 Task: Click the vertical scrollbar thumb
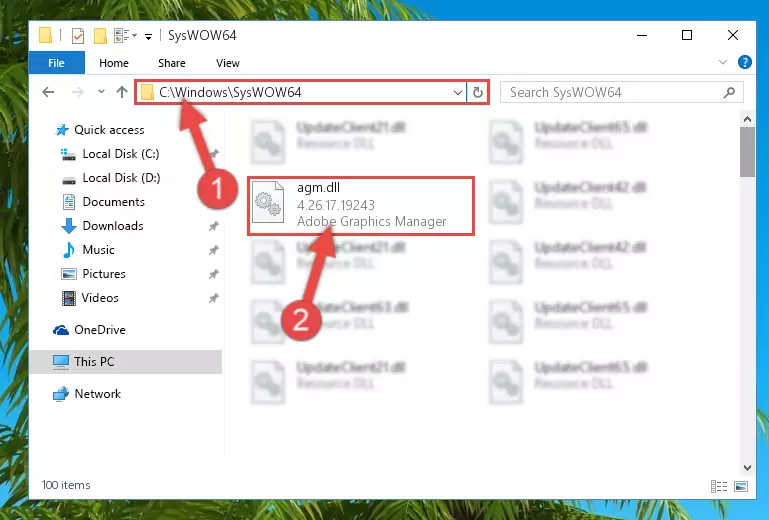click(x=747, y=152)
